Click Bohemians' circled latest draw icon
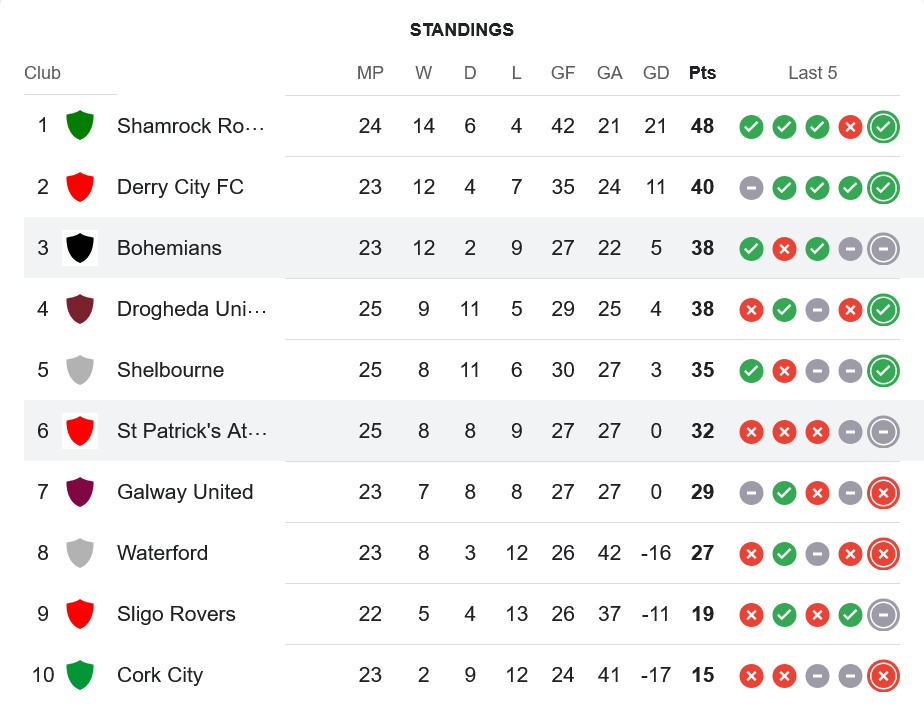This screenshot has height=721, width=924. coord(882,249)
